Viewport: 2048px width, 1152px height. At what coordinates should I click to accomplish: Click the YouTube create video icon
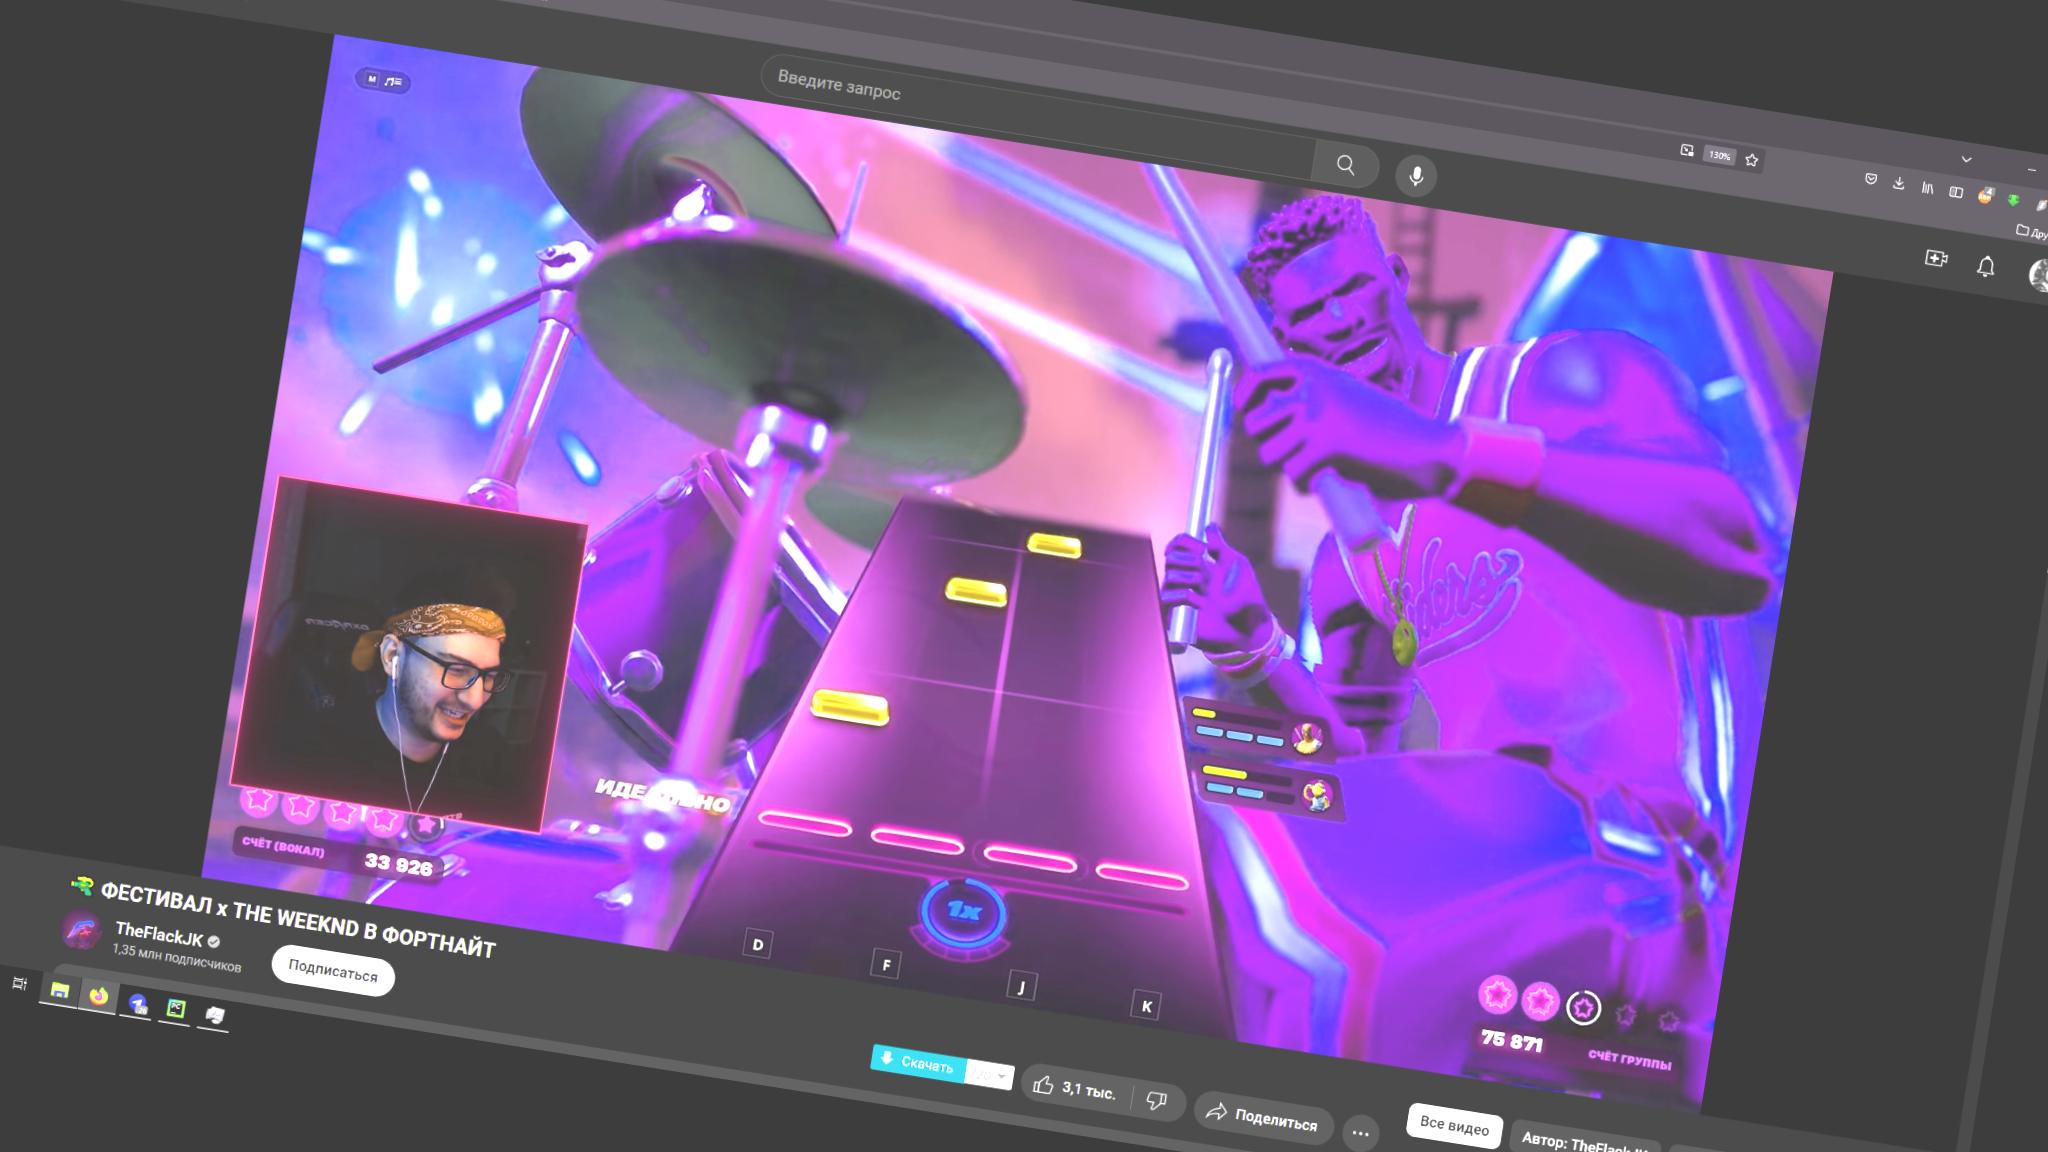[1936, 258]
